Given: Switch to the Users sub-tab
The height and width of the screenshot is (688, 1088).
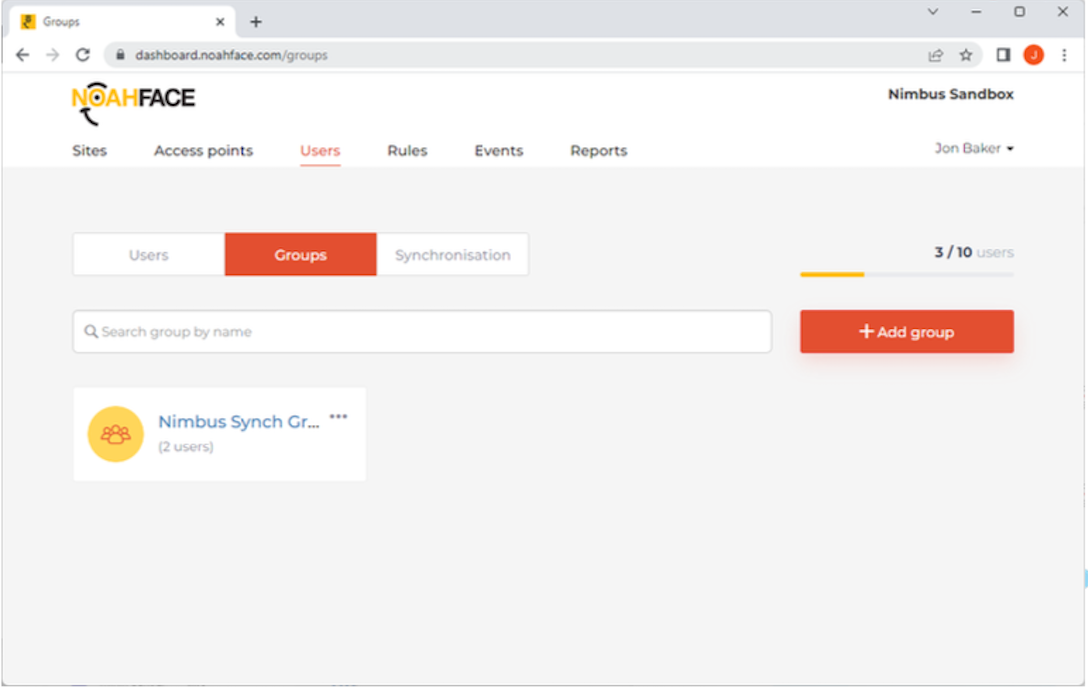Looking at the screenshot, I should [x=148, y=255].
